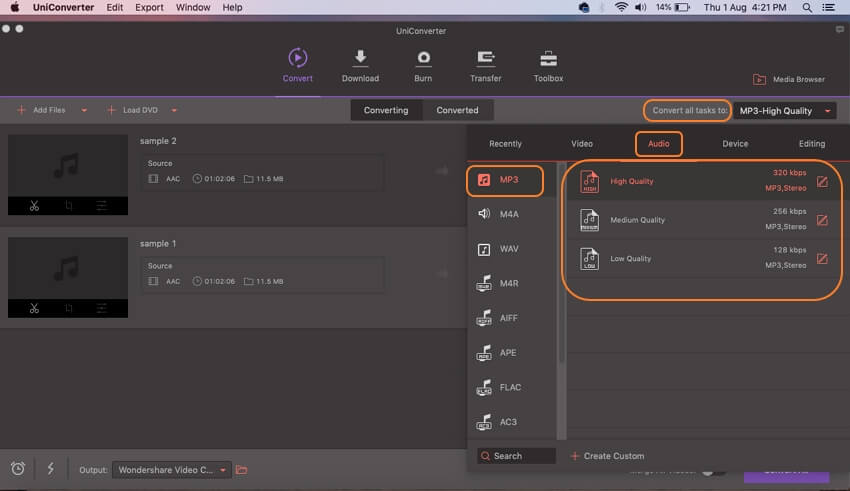Open the UniConverter app menu
This screenshot has width=850, height=491.
[x=63, y=8]
